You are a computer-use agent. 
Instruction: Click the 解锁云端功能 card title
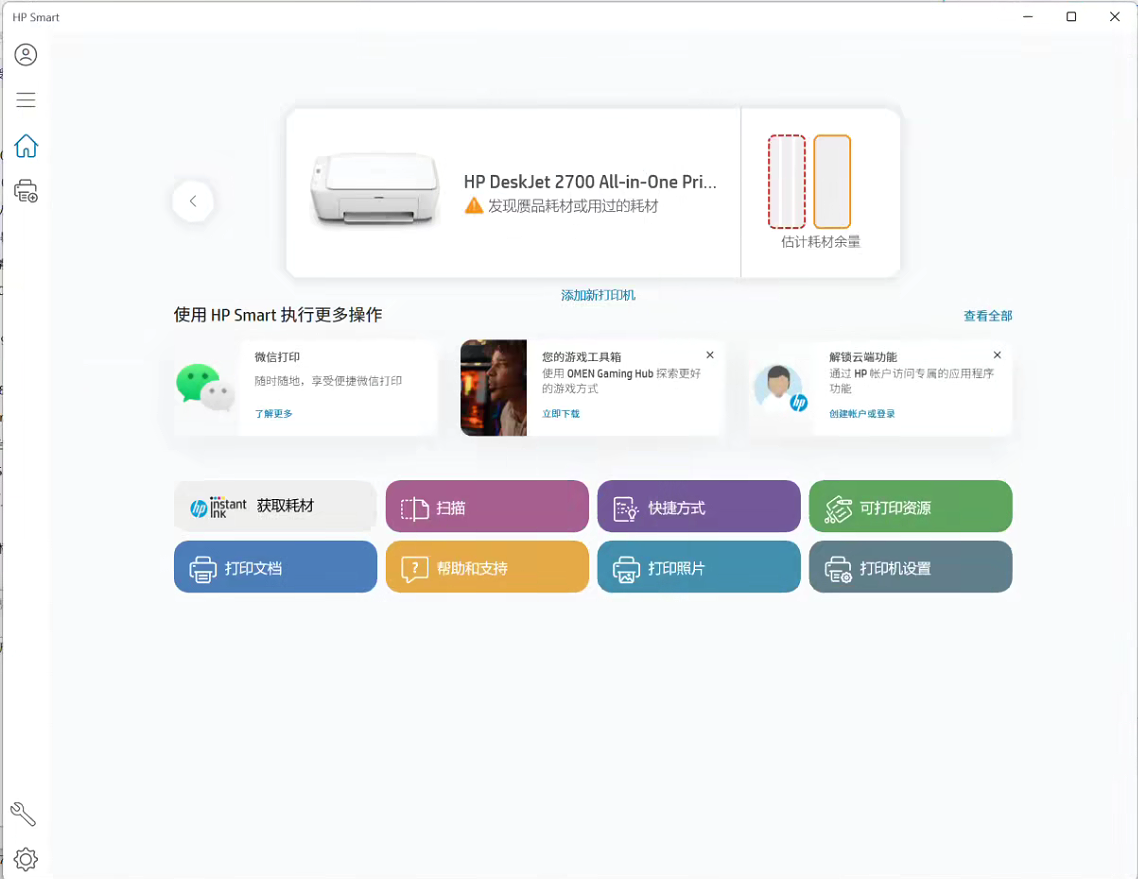pyautogui.click(x=863, y=357)
